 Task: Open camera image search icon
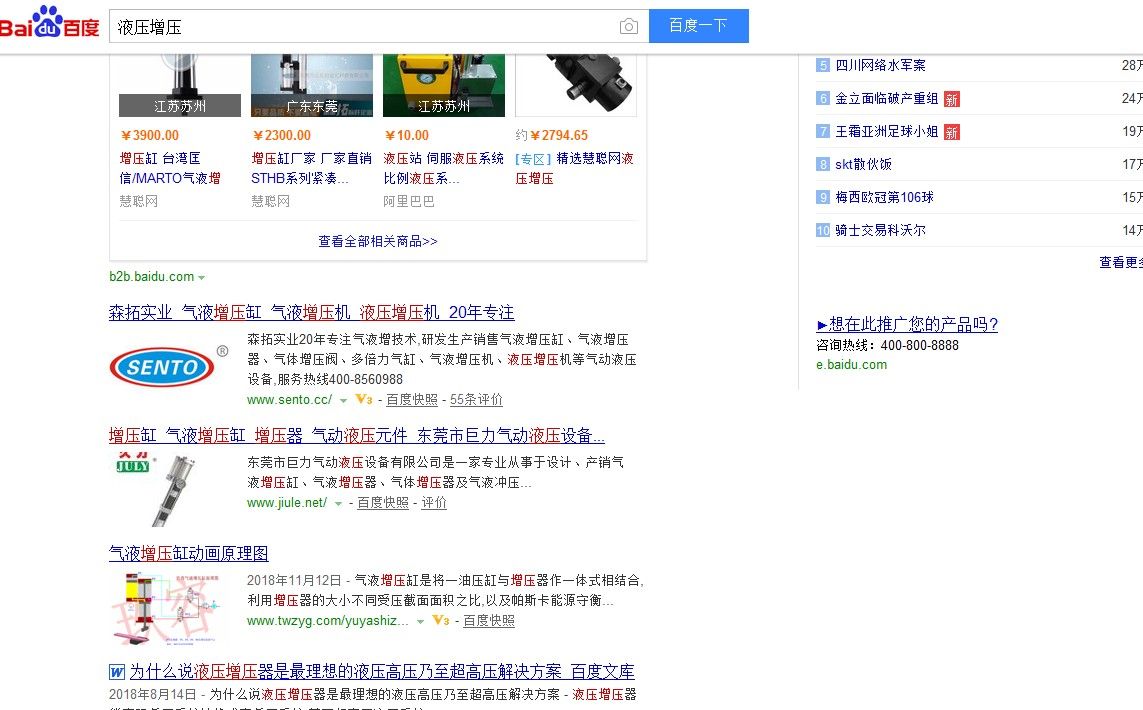(x=628, y=27)
